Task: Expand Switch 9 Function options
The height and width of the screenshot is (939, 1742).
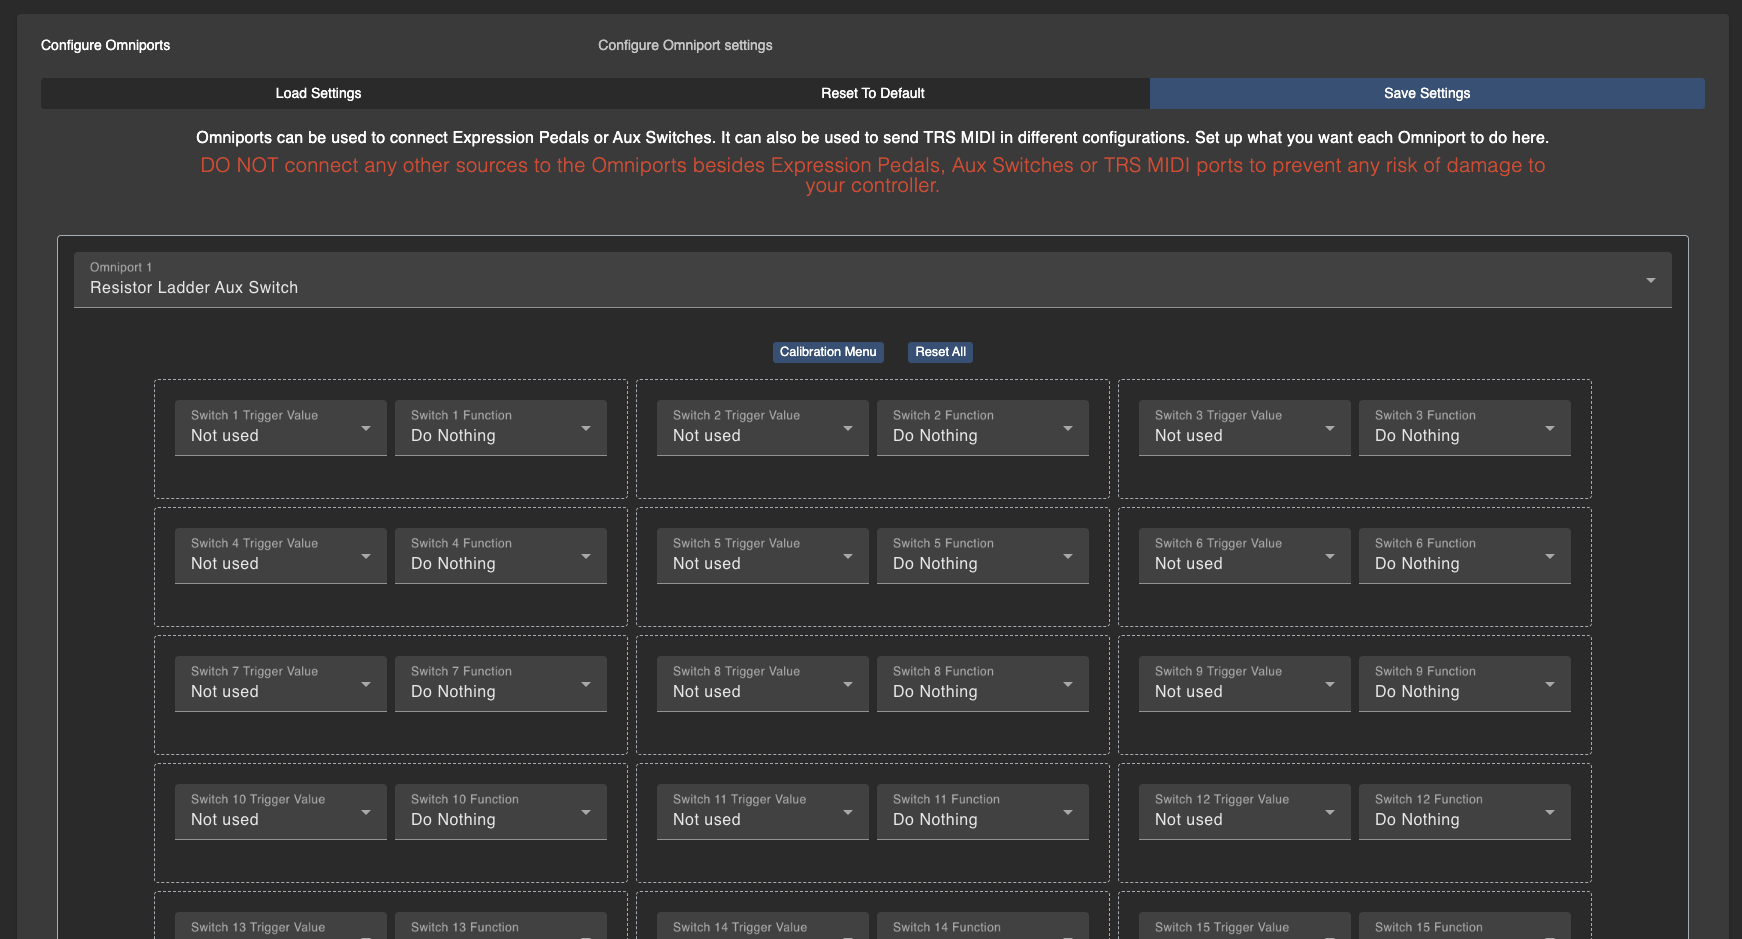Action: click(x=1464, y=684)
